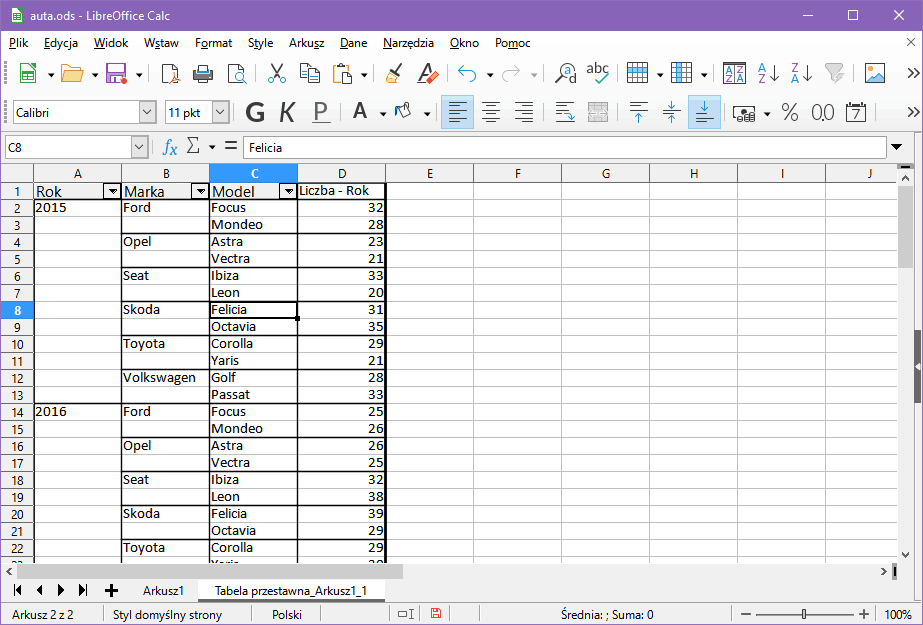
Task: Click the Clone formatting paintbrush icon
Action: pos(394,74)
